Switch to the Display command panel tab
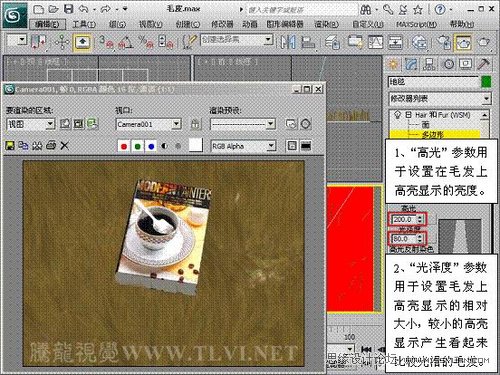This screenshot has height=375, width=500. (466, 64)
